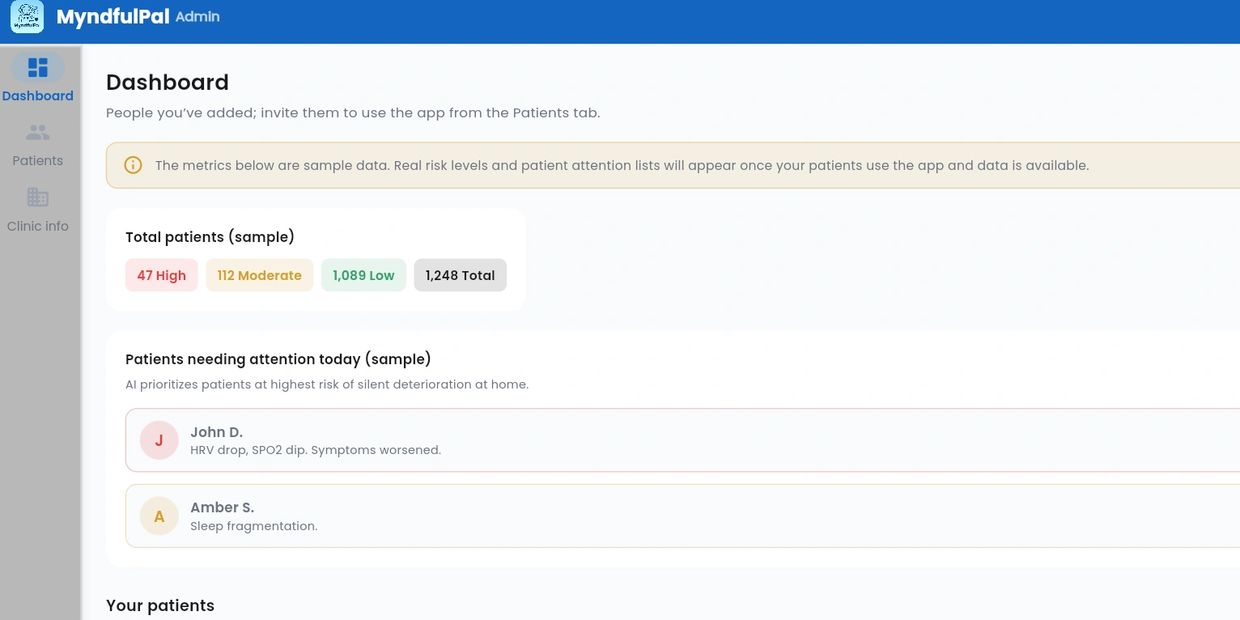Open the Dashboard grid icon
This screenshot has height=620, width=1240.
pyautogui.click(x=38, y=68)
